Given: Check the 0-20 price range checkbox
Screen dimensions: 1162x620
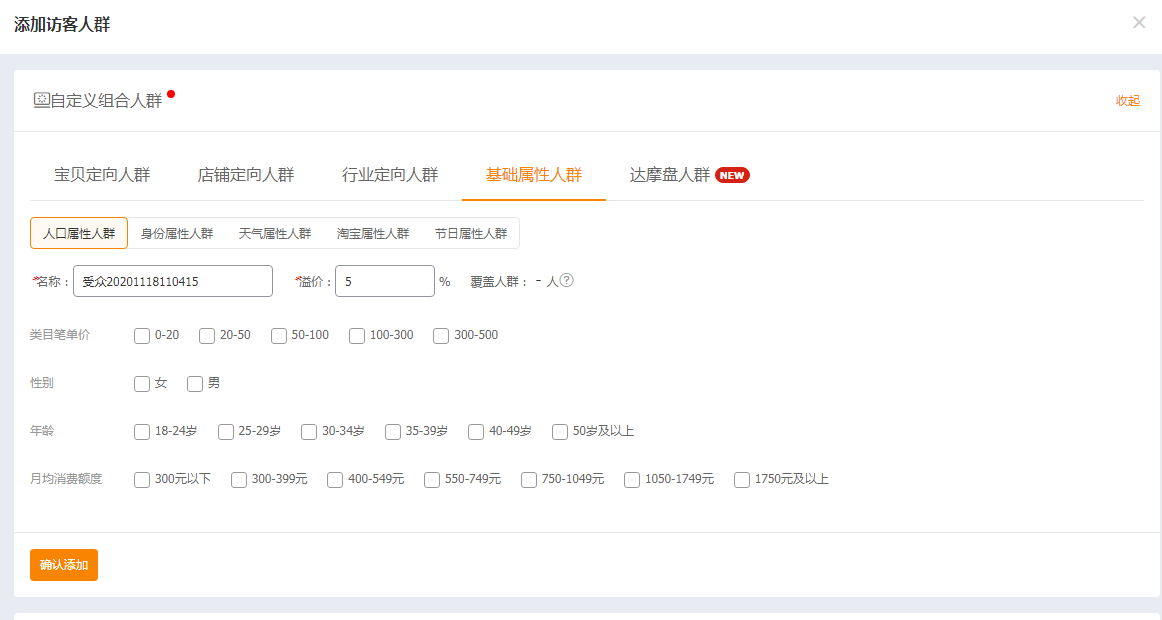Looking at the screenshot, I should [x=142, y=336].
